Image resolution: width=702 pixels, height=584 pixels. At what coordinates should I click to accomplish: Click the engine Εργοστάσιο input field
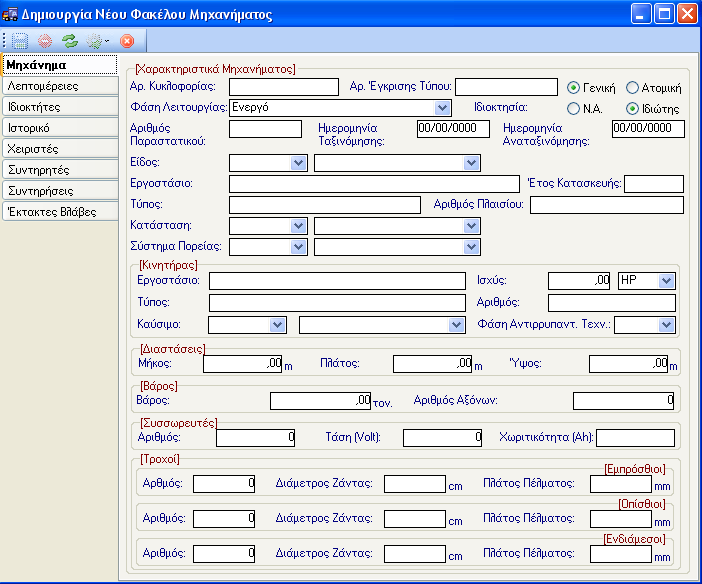coord(338,281)
